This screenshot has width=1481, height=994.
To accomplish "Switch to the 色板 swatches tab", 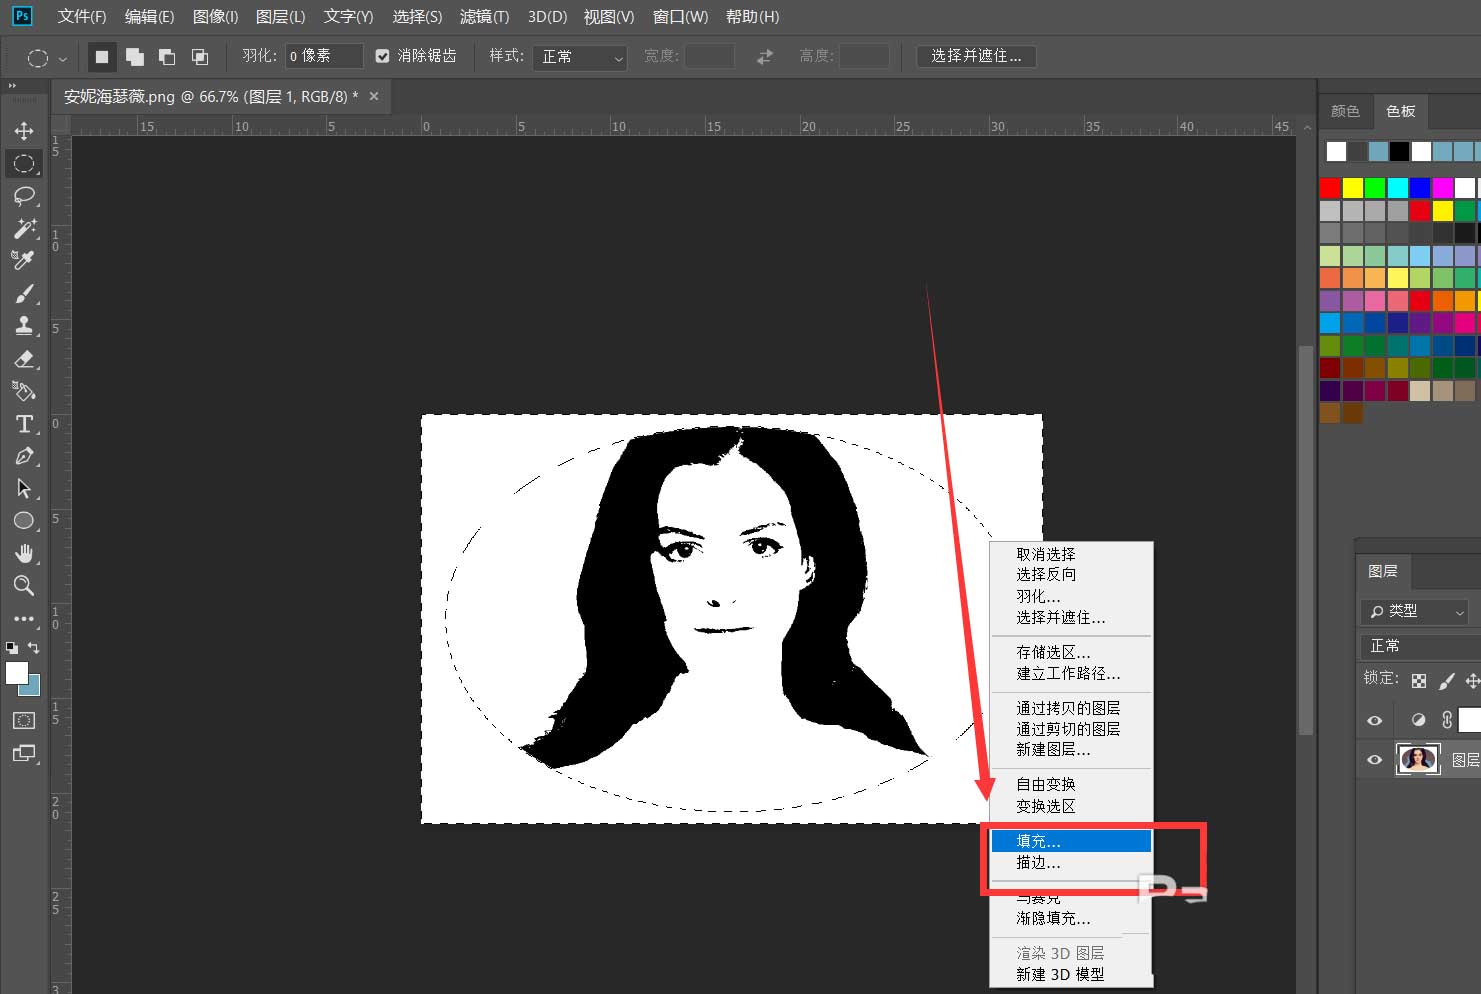I will click(1400, 111).
